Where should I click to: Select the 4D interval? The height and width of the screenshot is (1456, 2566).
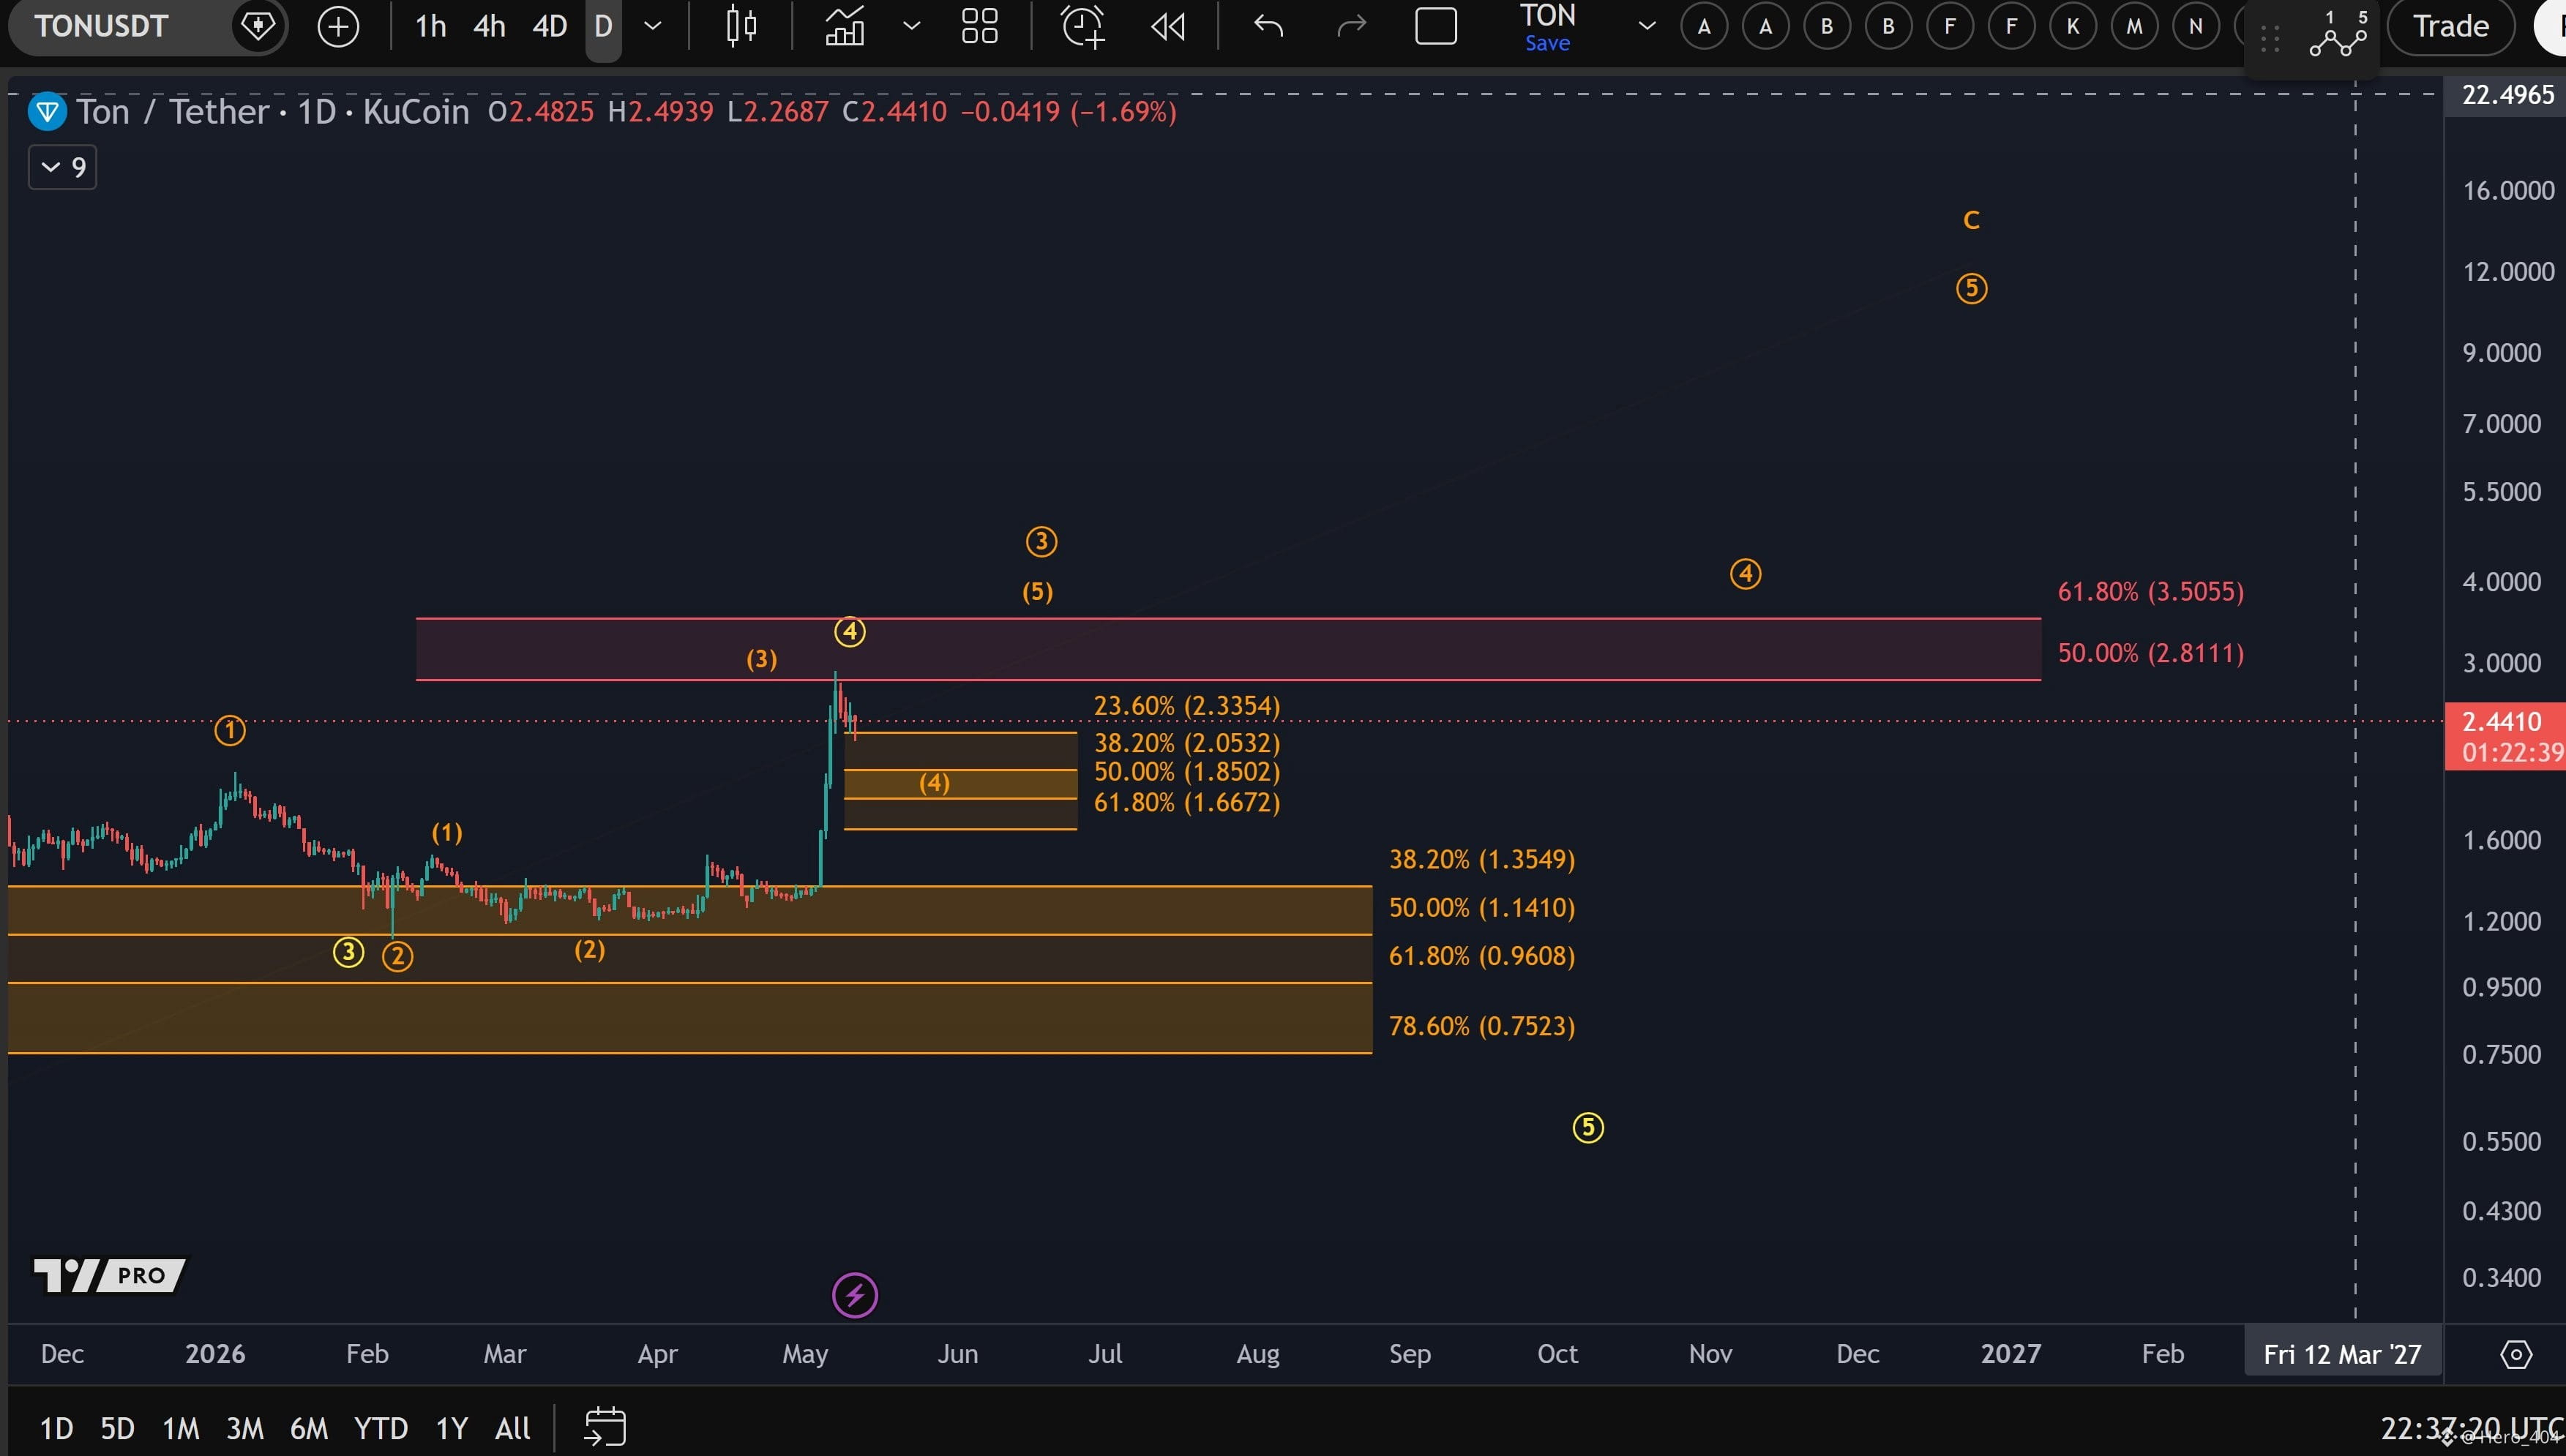(x=550, y=26)
